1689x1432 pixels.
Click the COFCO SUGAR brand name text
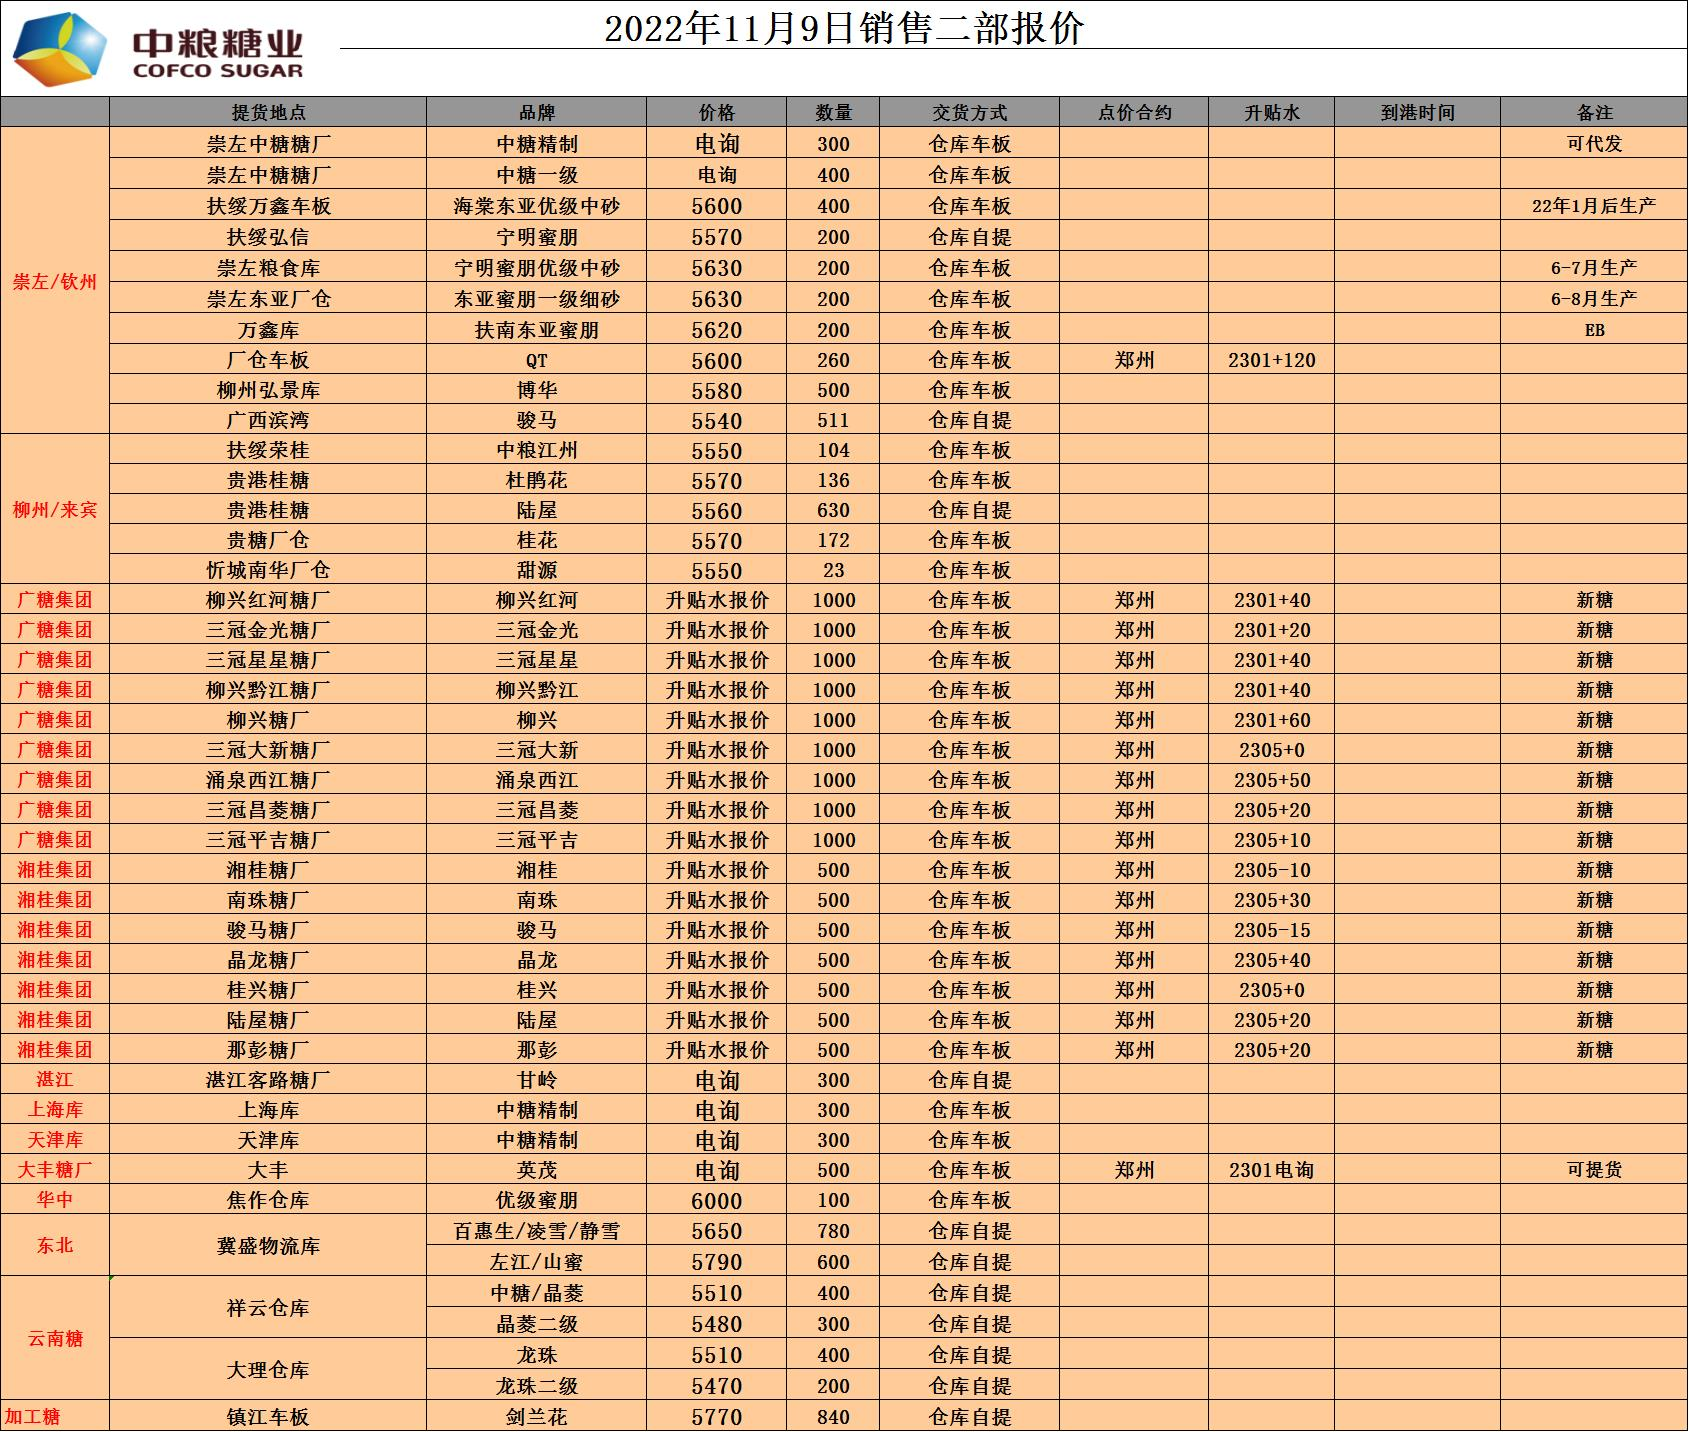tap(217, 71)
